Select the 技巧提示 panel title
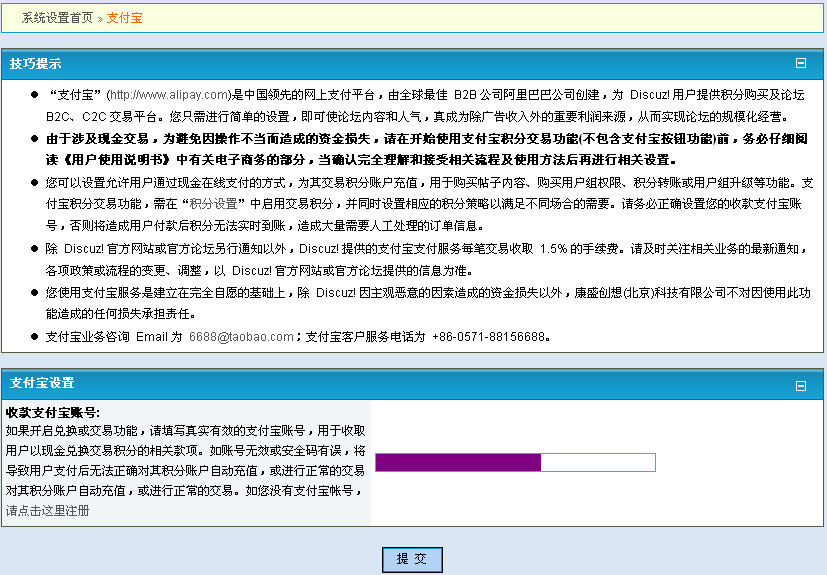 [35, 64]
